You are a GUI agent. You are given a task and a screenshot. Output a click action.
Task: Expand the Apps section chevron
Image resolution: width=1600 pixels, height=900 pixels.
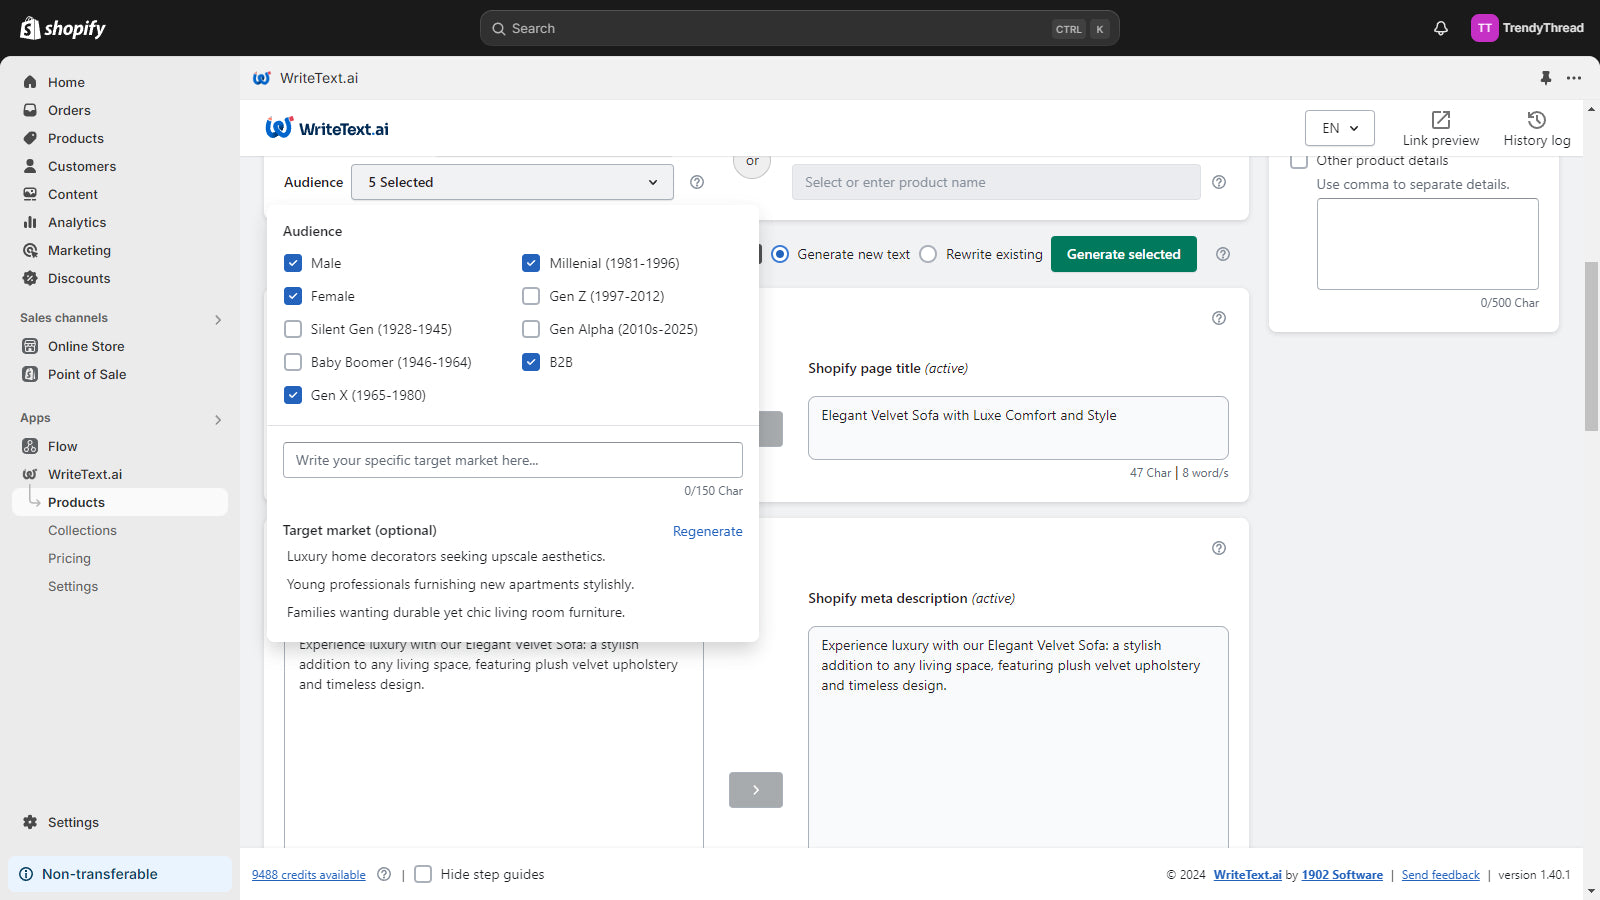coord(218,420)
